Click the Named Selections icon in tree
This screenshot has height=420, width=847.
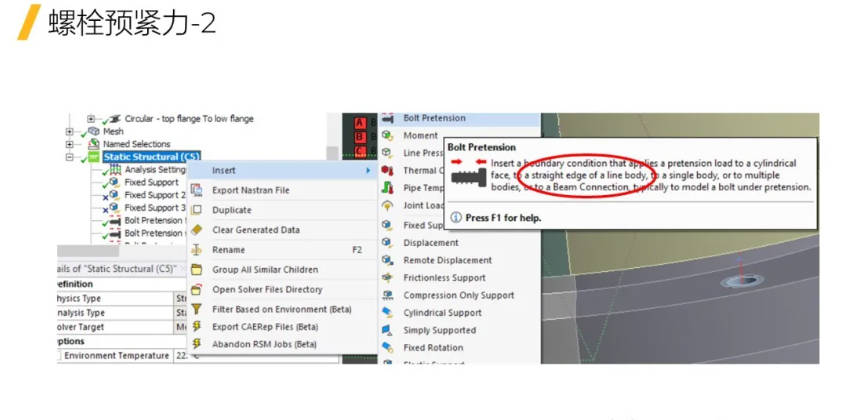(x=94, y=144)
